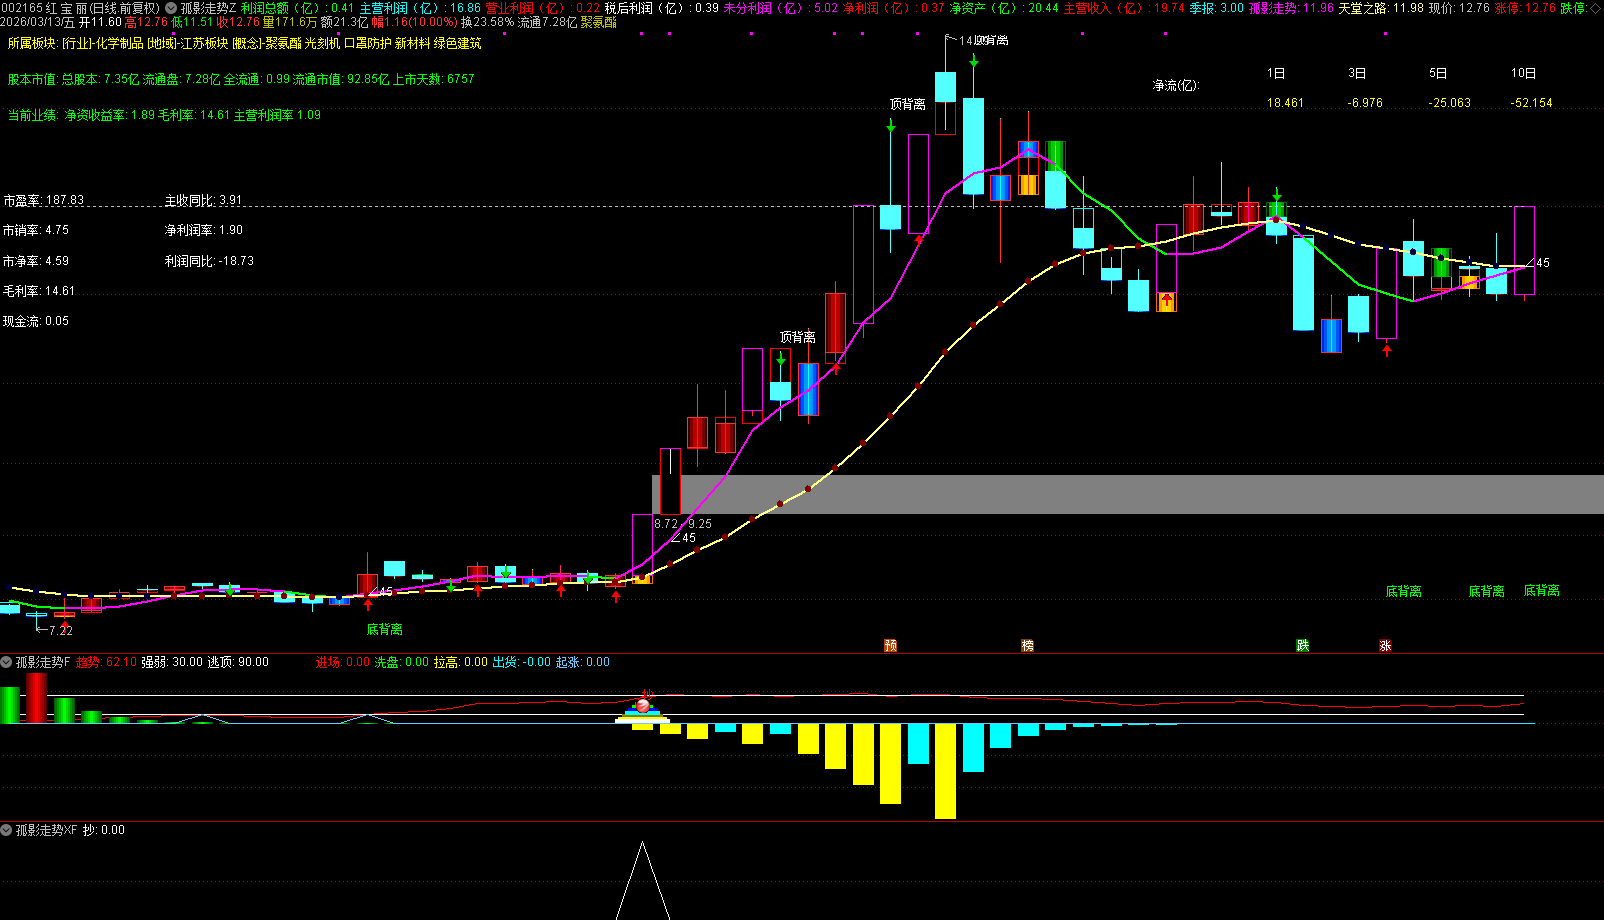Open the 榜 ranking event marker
This screenshot has width=1604, height=920.
[1027, 645]
